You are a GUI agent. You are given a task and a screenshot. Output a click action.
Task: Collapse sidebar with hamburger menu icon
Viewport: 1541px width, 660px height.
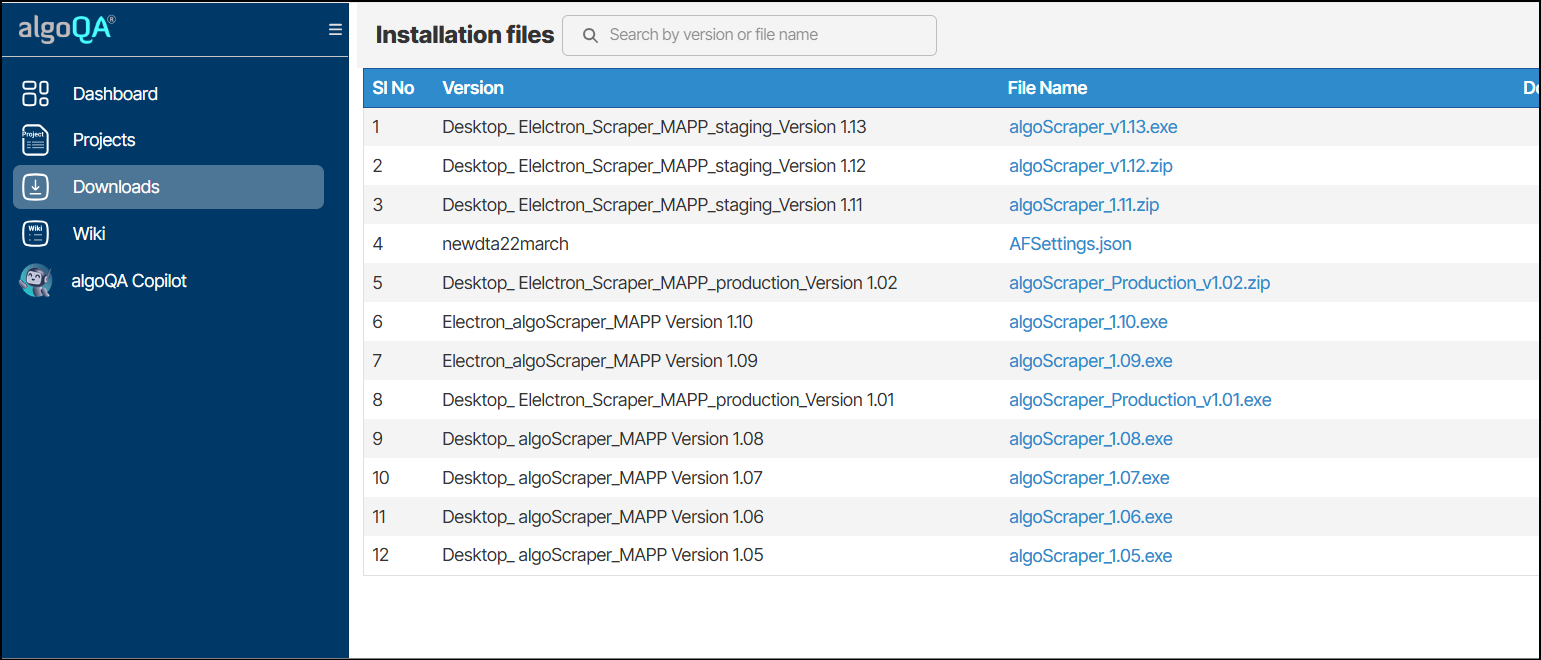335,30
